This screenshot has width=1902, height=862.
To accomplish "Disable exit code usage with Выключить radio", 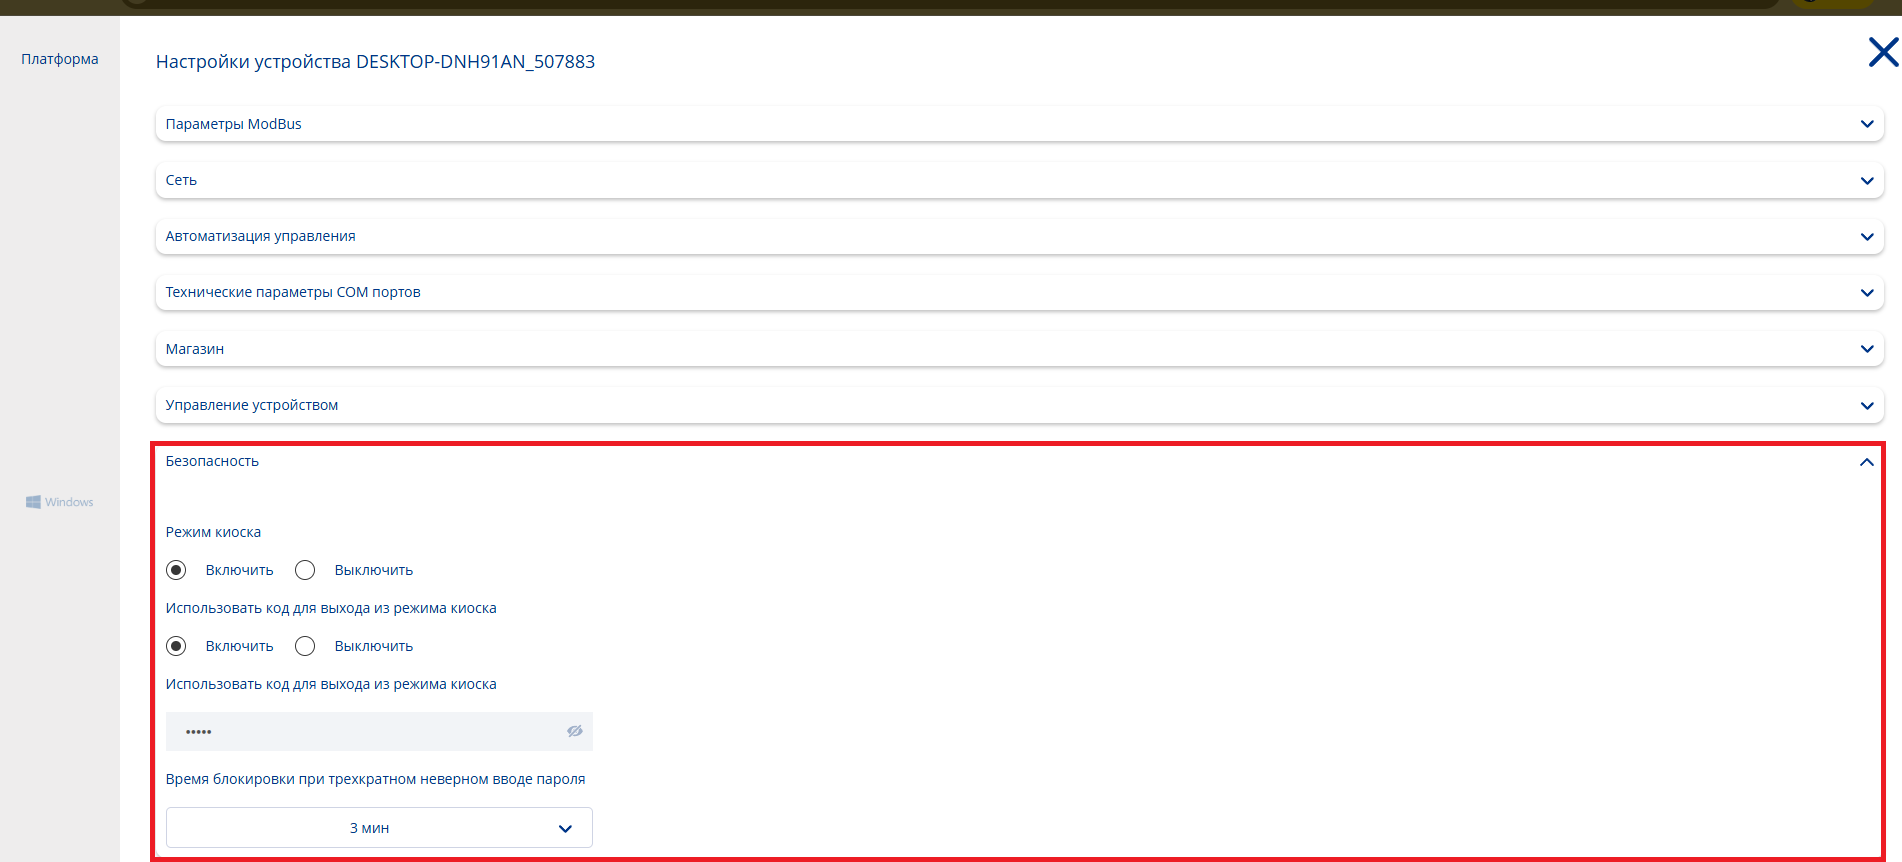I will [305, 646].
